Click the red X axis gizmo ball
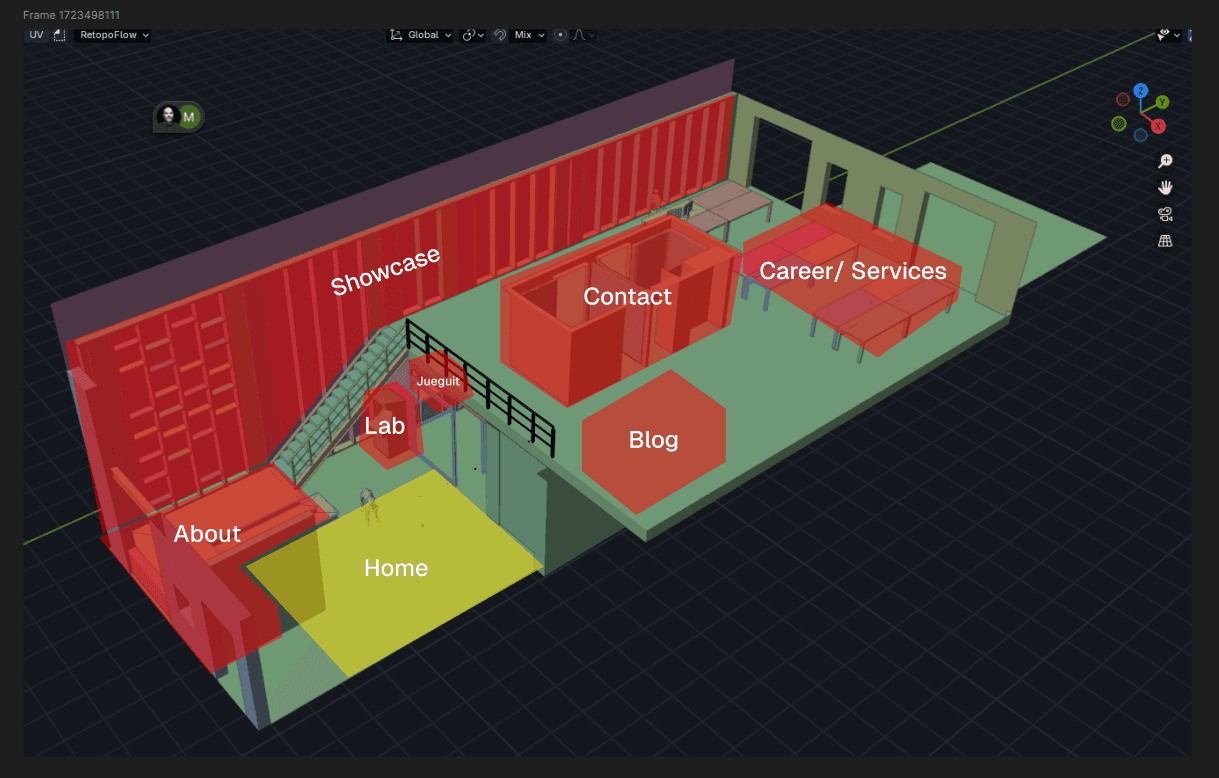Screen dimensions: 1219x778 [1157, 126]
